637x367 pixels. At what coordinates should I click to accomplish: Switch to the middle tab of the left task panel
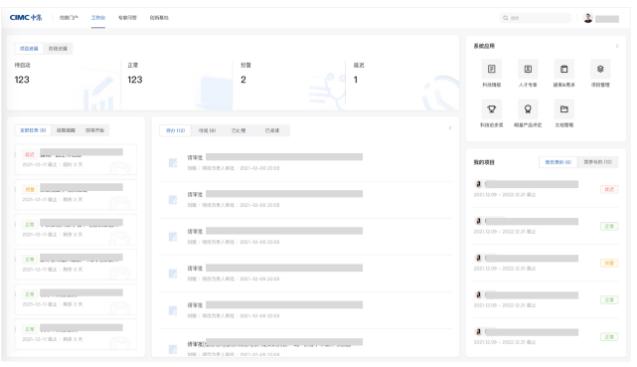[x=66, y=130]
